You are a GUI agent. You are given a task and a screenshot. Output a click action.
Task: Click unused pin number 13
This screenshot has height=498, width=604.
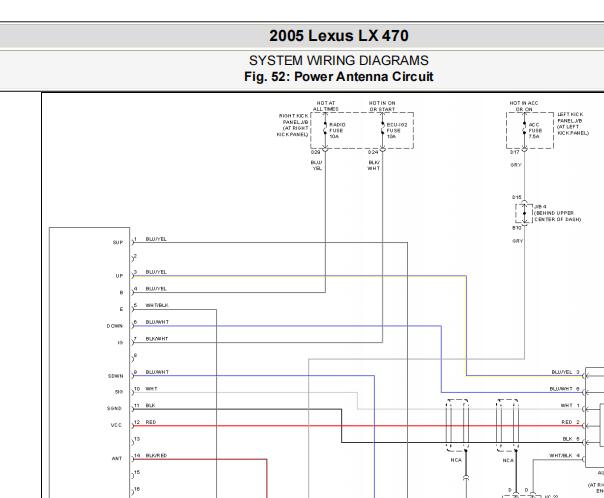click(137, 439)
